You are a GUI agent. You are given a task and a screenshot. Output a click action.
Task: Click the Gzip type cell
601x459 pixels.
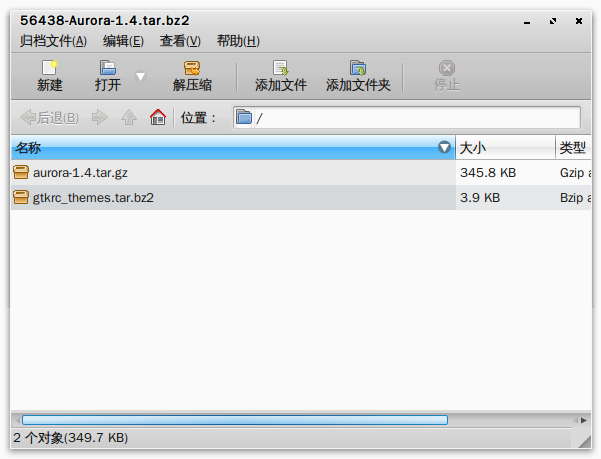pyautogui.click(x=575, y=173)
